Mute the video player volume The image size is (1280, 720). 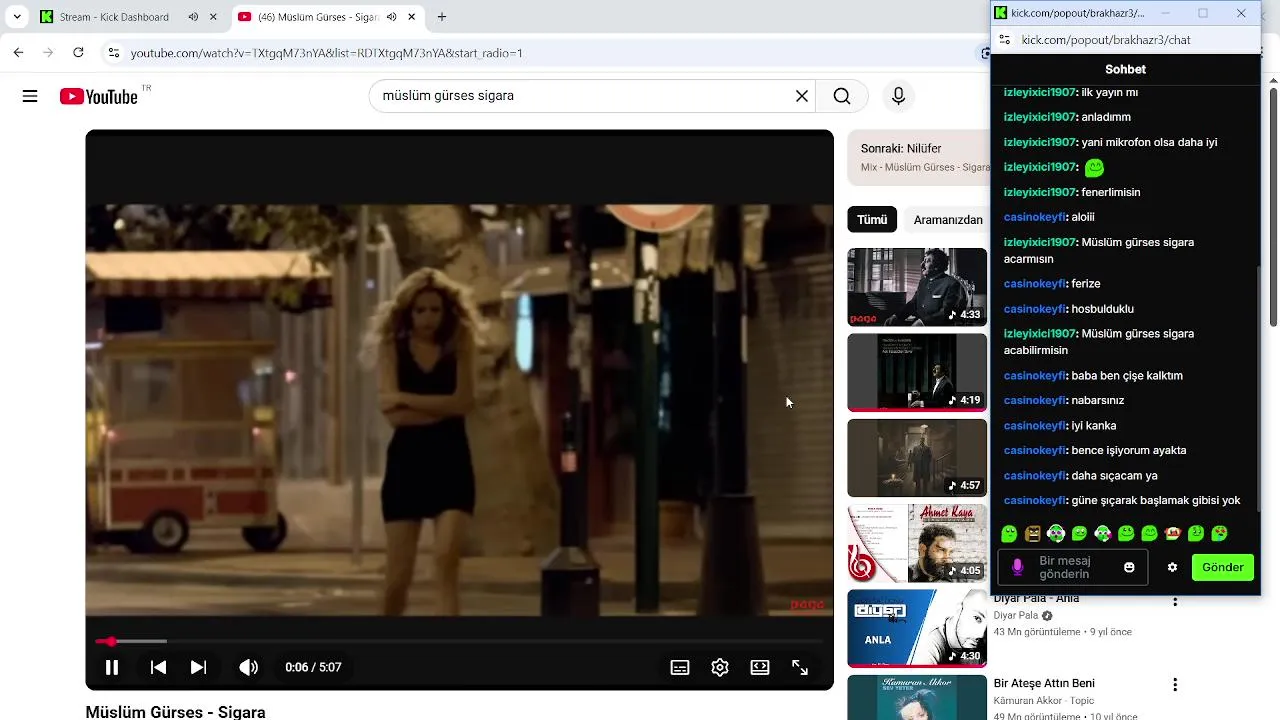pos(248,667)
